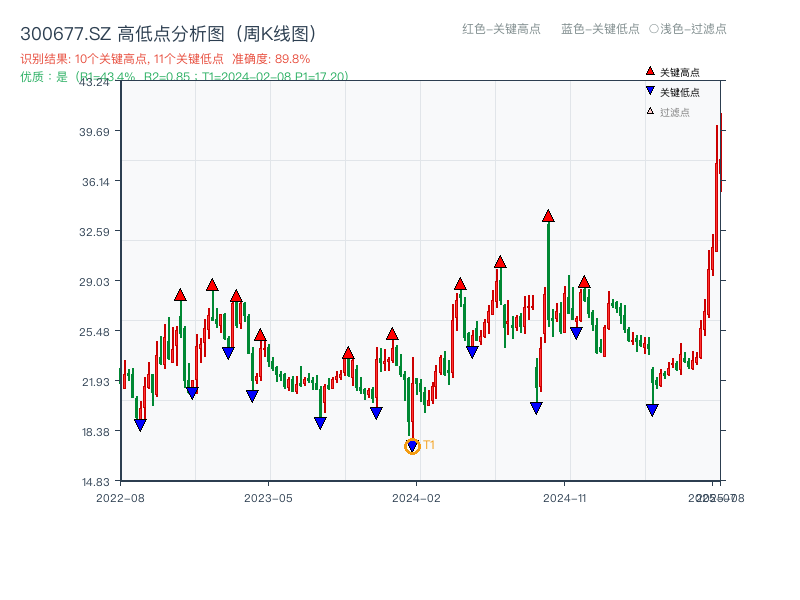Image resolution: width=800 pixels, height=600 pixels.
Task: Click the chart title 300677.SZ 高低点分析图
Action: pyautogui.click(x=169, y=34)
